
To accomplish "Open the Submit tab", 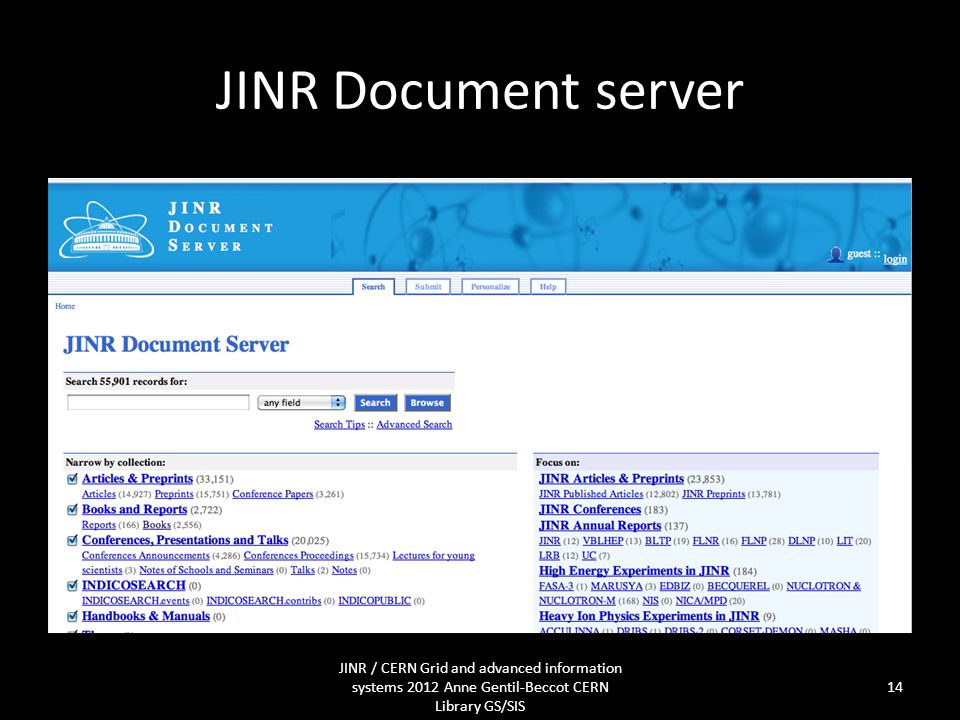I will [428, 287].
